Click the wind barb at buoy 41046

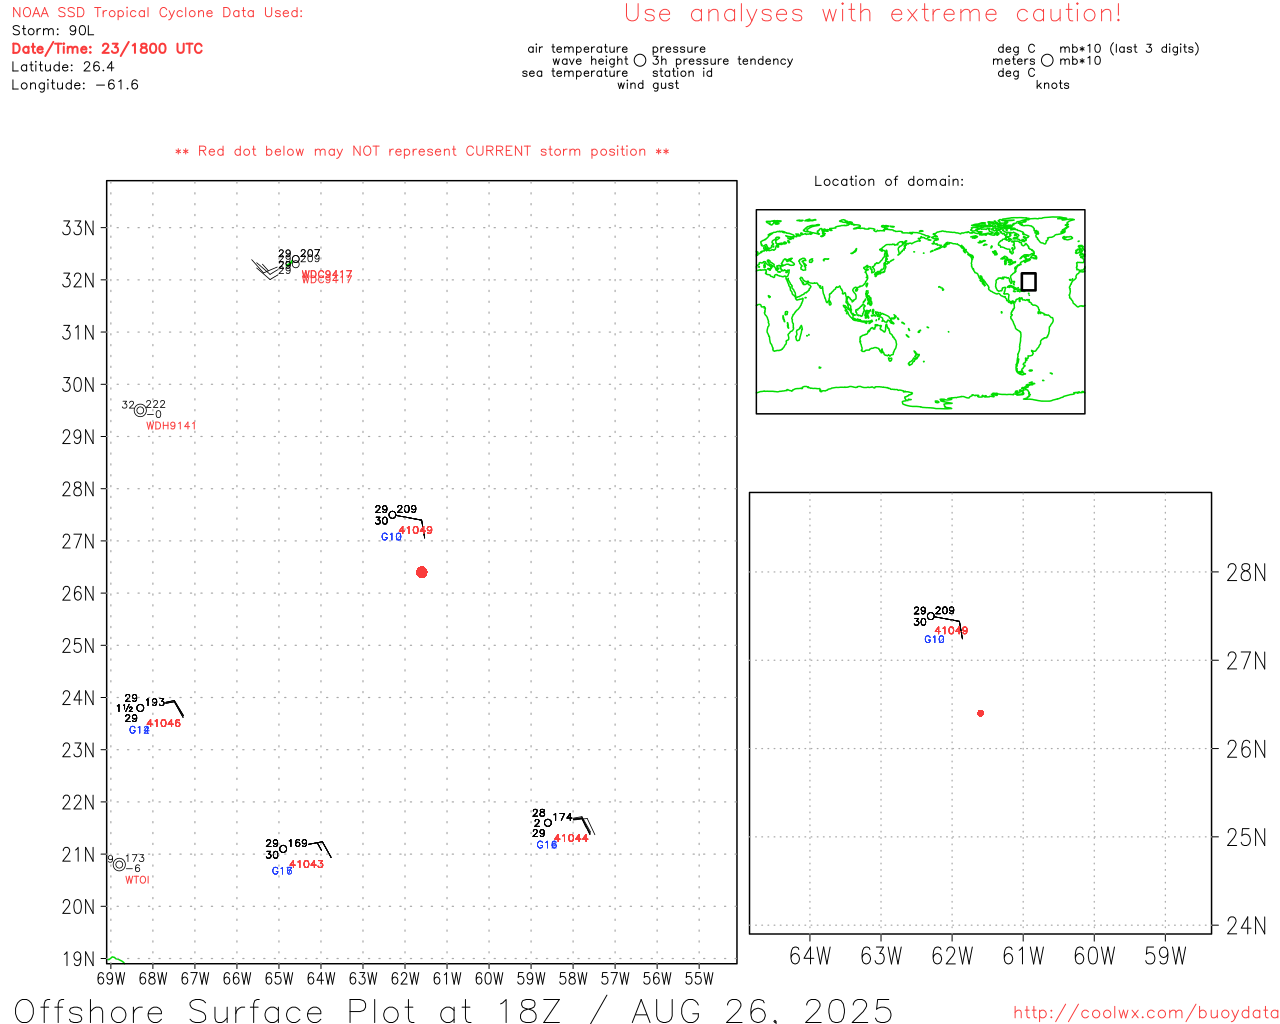(174, 708)
